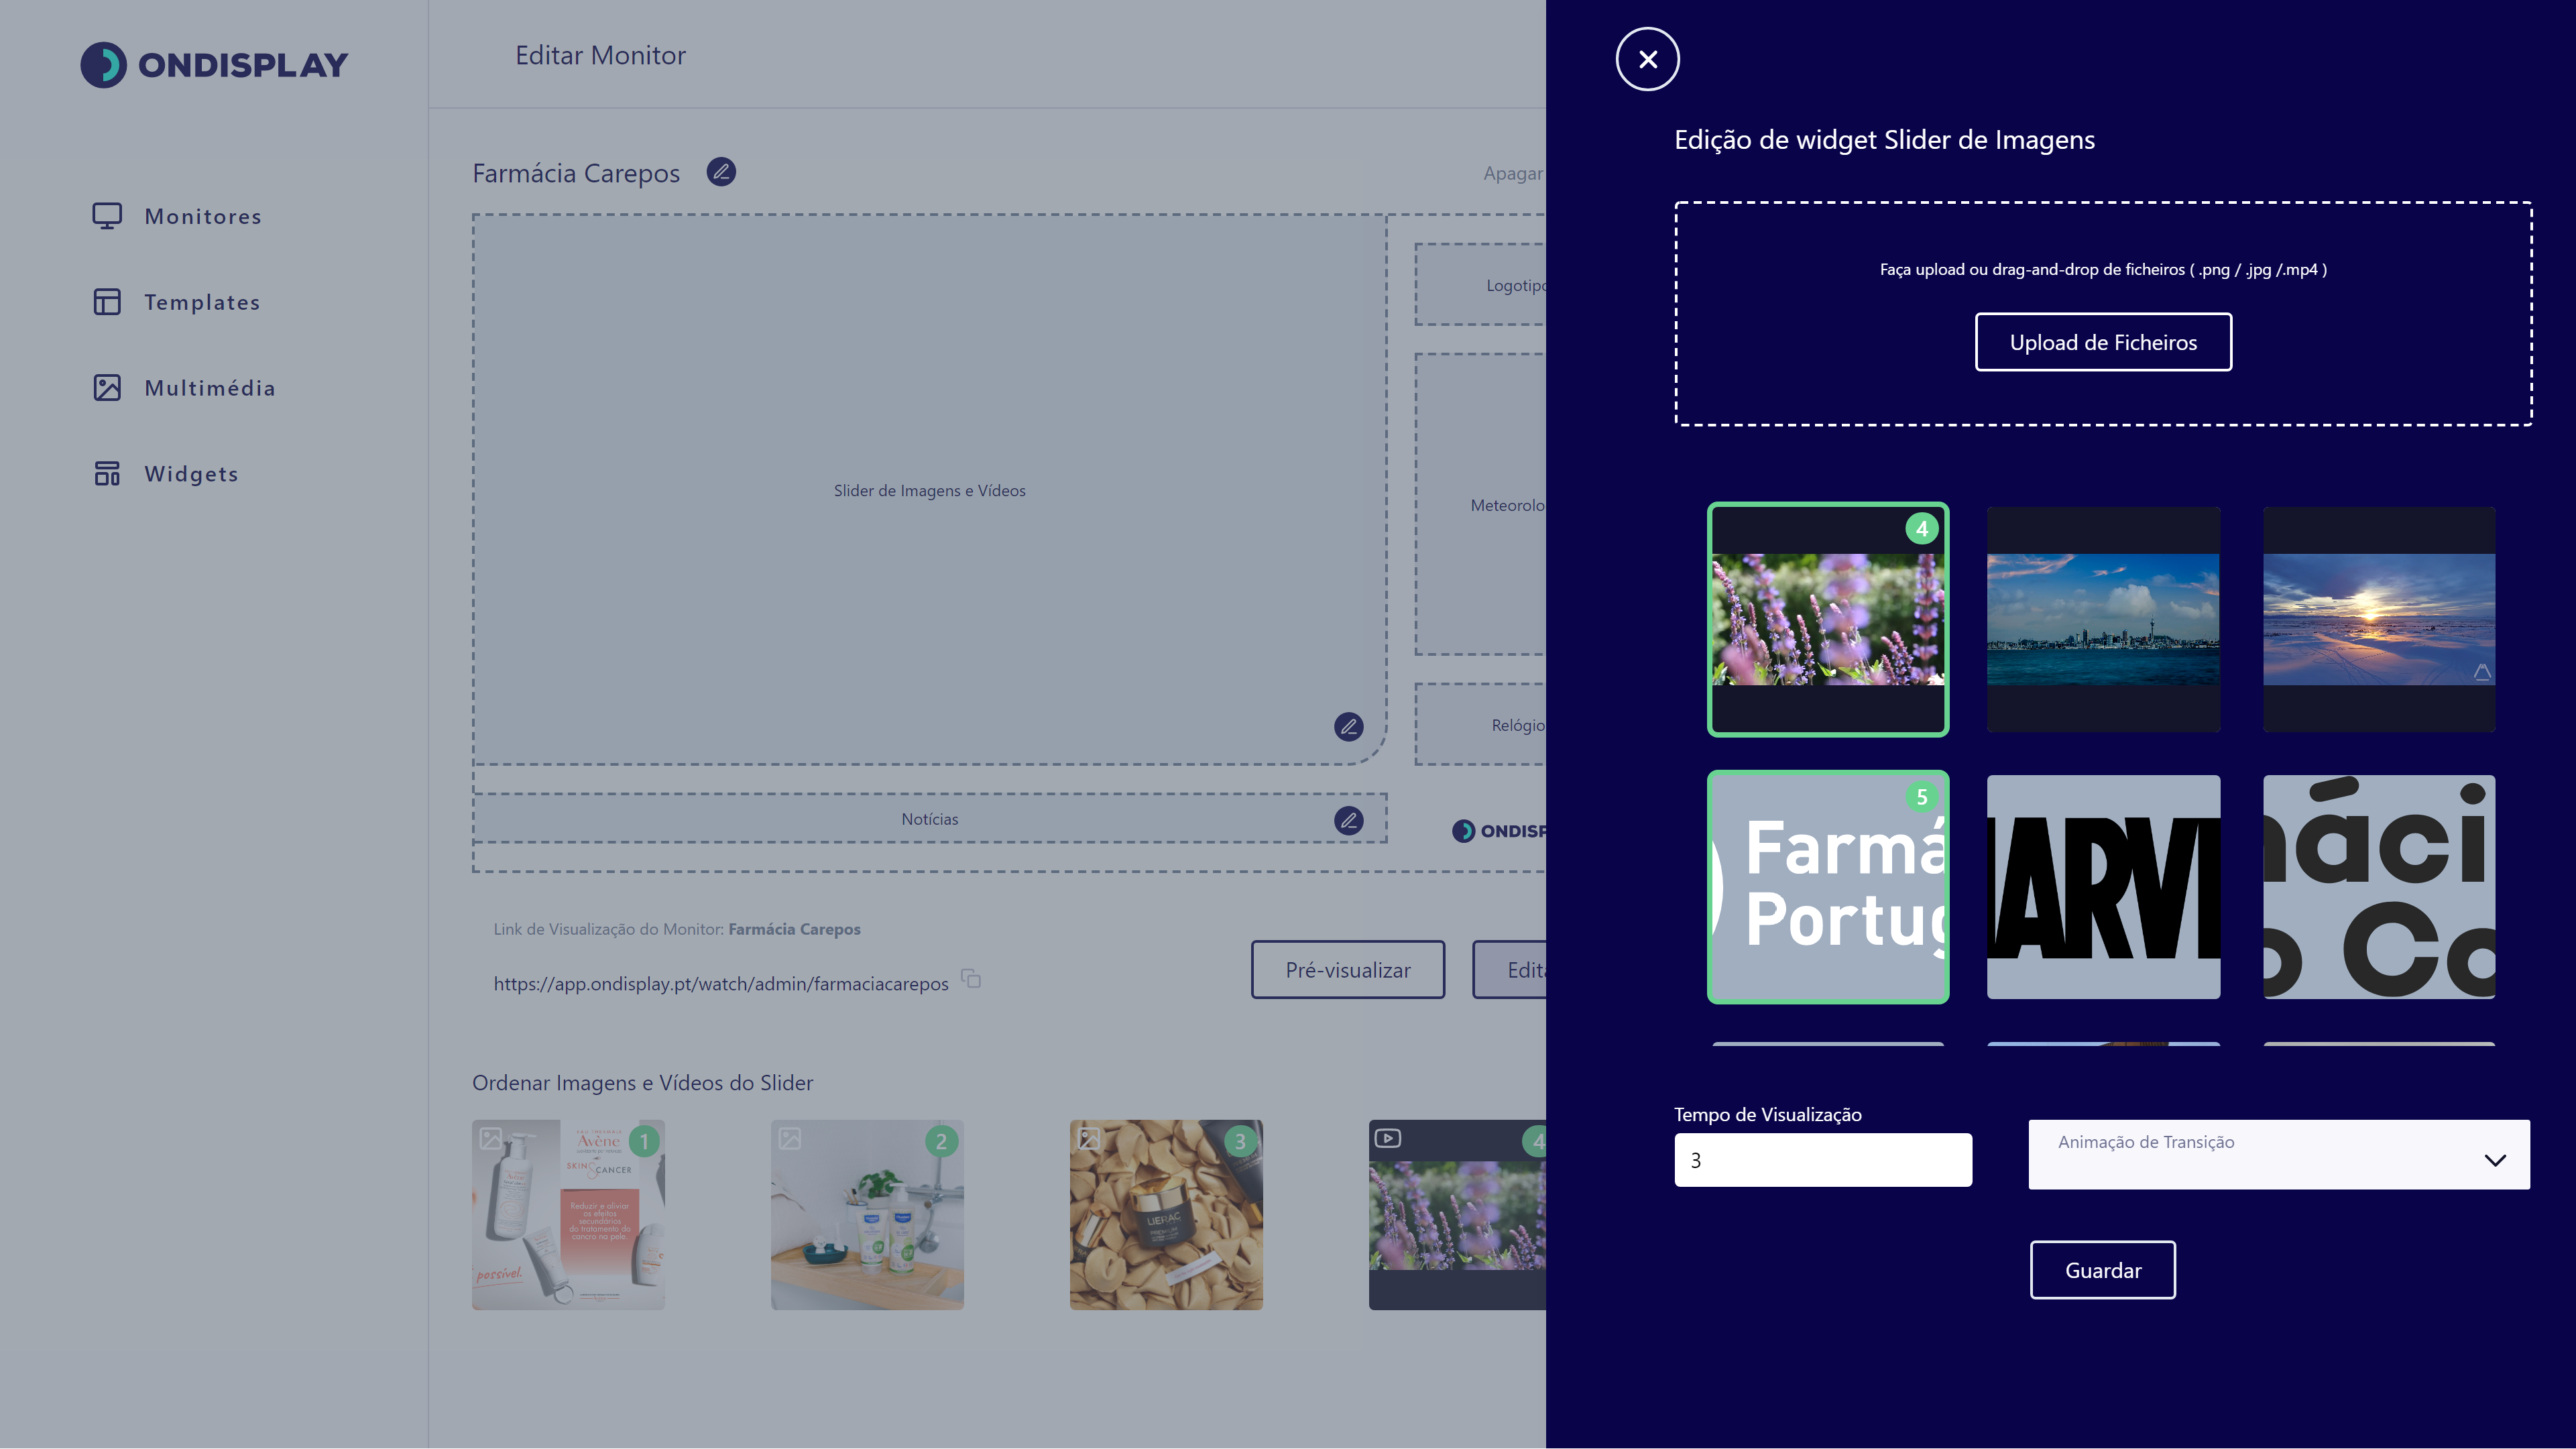Viewport: 2576px width, 1449px height.
Task: Go to Templates section
Action: click(x=202, y=302)
